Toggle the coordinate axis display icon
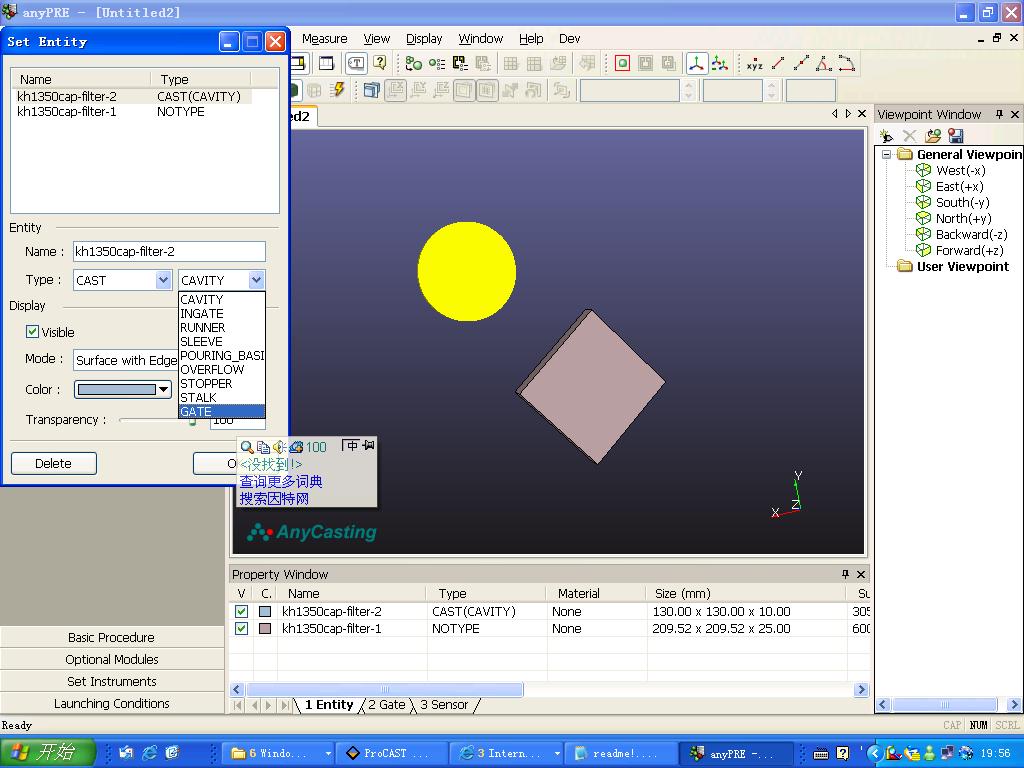Image resolution: width=1024 pixels, height=768 pixels. [x=697, y=63]
